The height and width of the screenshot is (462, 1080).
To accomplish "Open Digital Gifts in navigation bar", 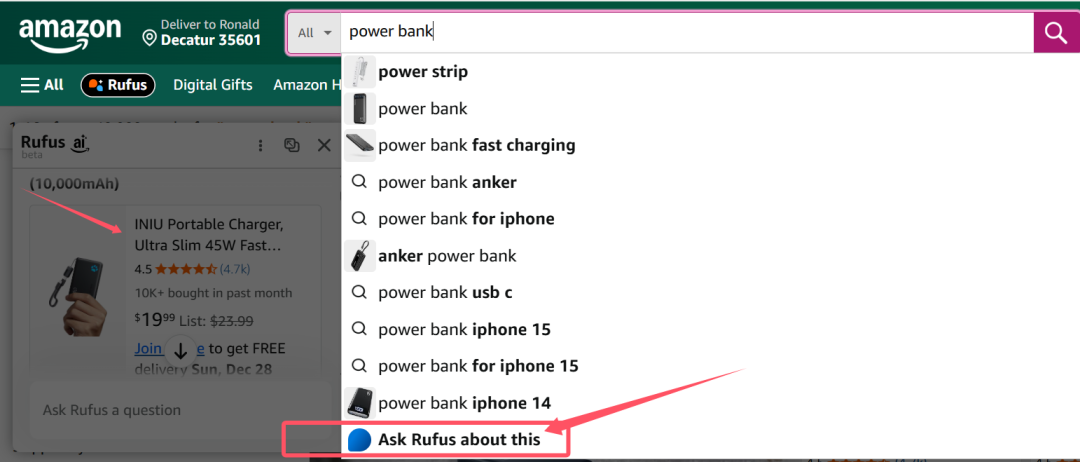I will point(213,85).
